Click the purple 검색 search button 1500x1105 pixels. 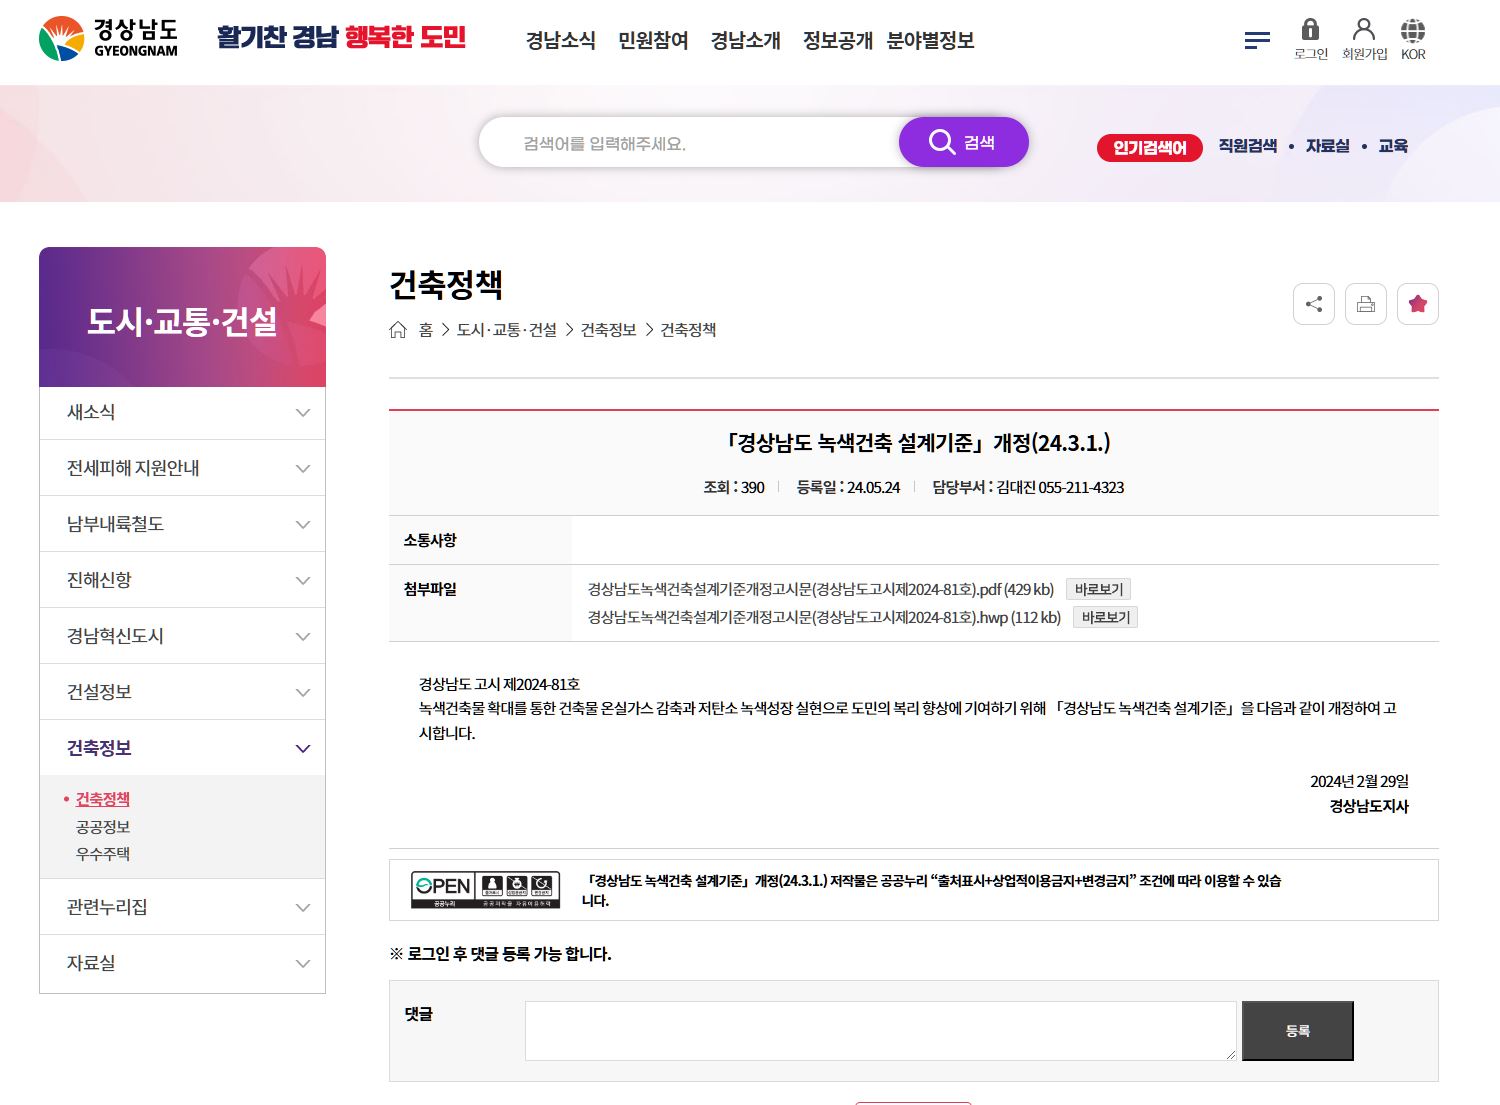pyautogui.click(x=963, y=142)
